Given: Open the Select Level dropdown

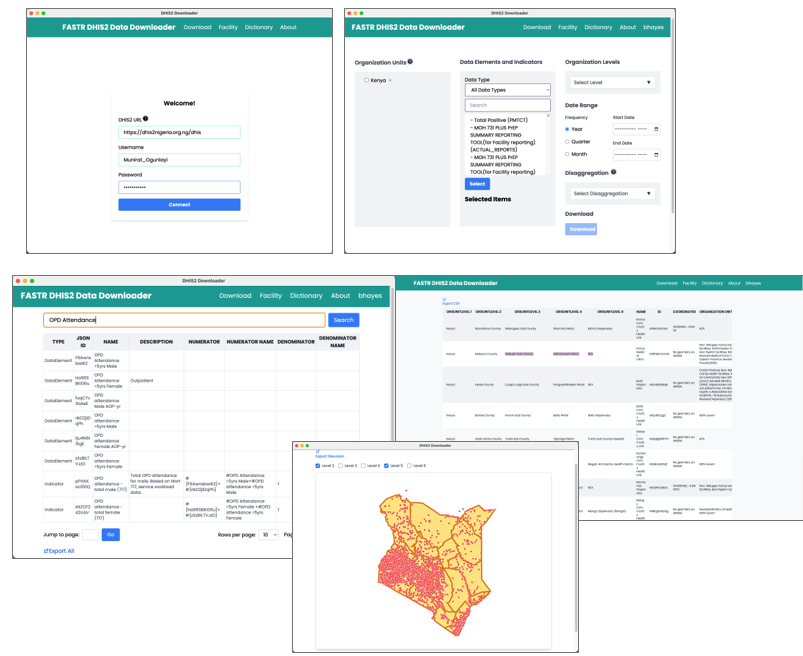Looking at the screenshot, I should pos(612,82).
